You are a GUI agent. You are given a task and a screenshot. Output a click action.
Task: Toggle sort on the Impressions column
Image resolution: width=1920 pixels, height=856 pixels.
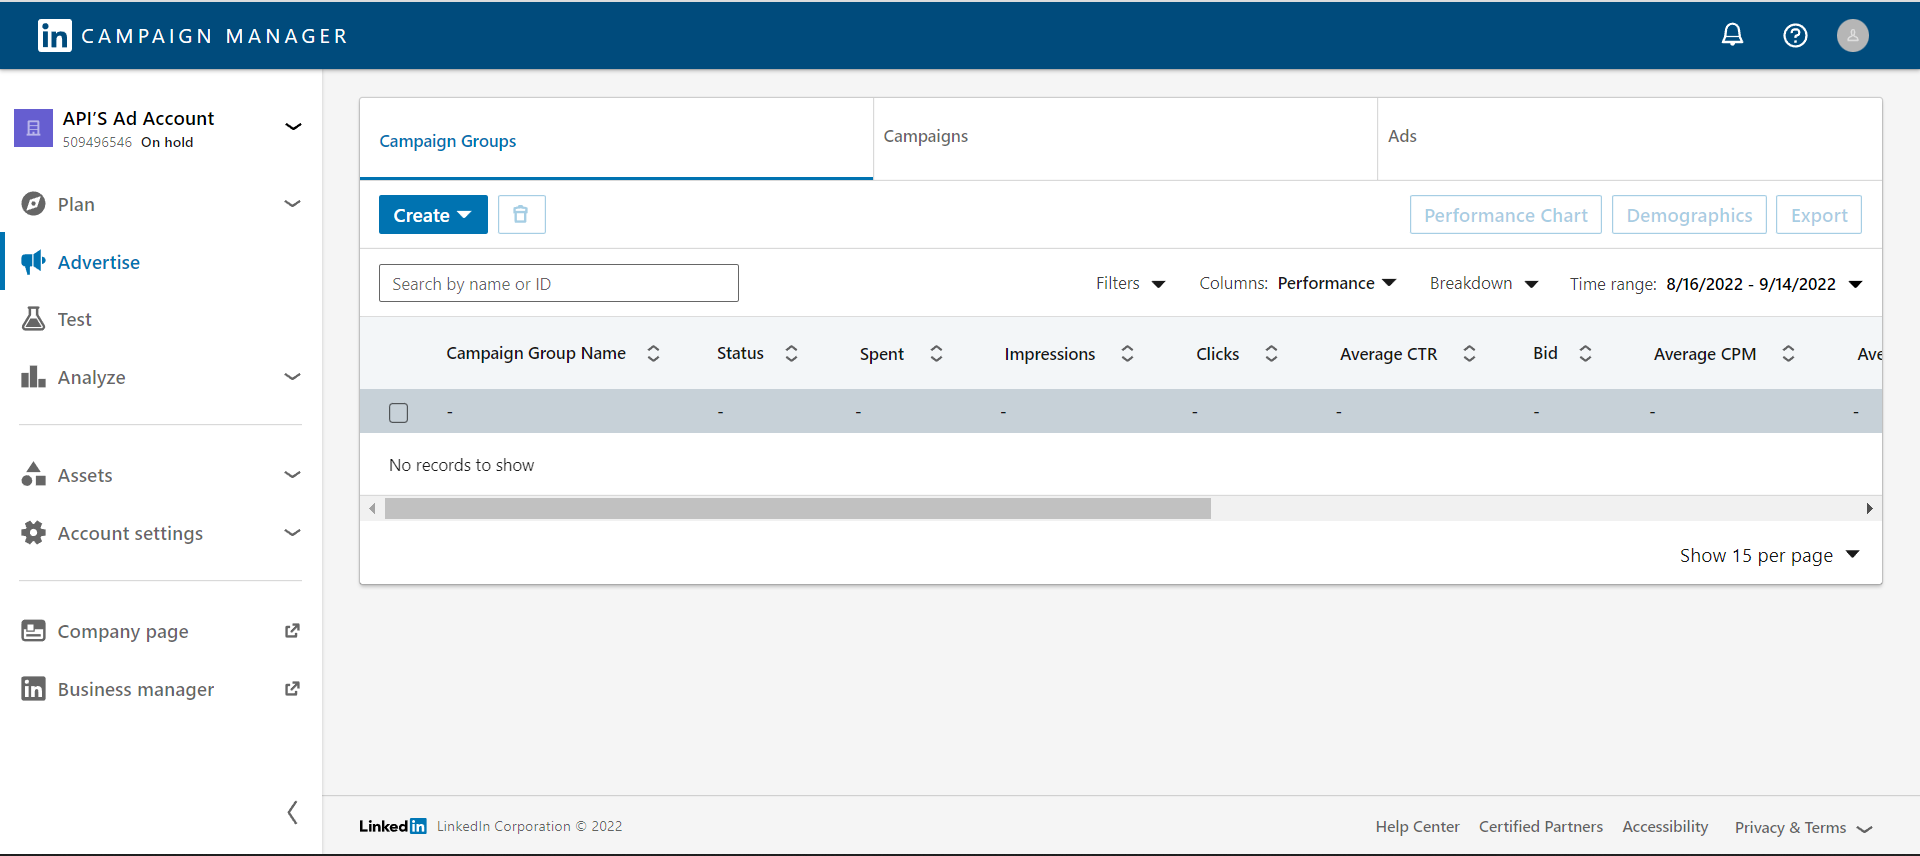point(1127,354)
